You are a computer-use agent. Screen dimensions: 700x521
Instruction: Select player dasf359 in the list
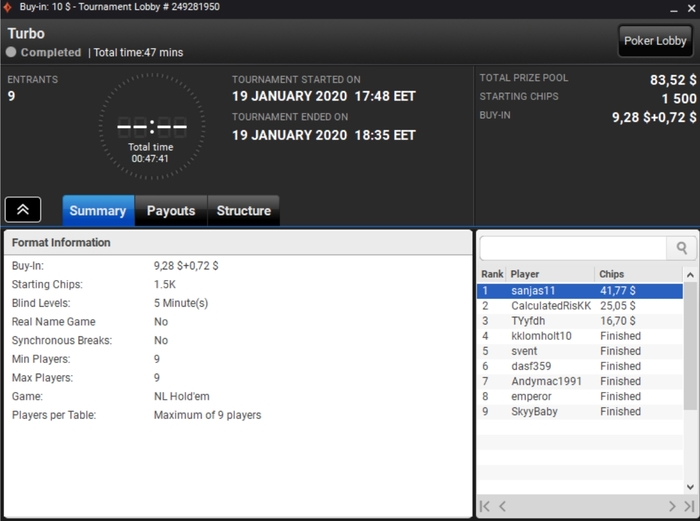click(580, 367)
